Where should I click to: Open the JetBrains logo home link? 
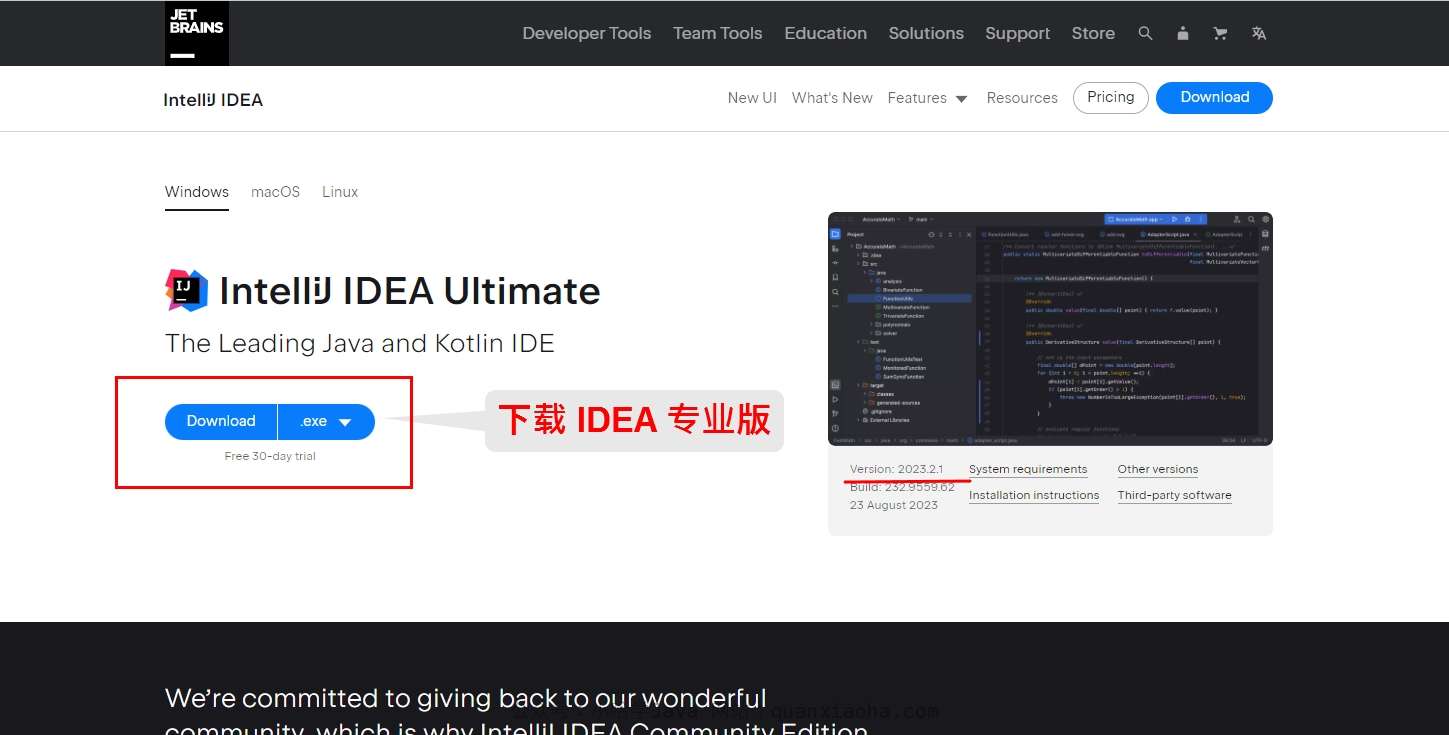pos(196,33)
